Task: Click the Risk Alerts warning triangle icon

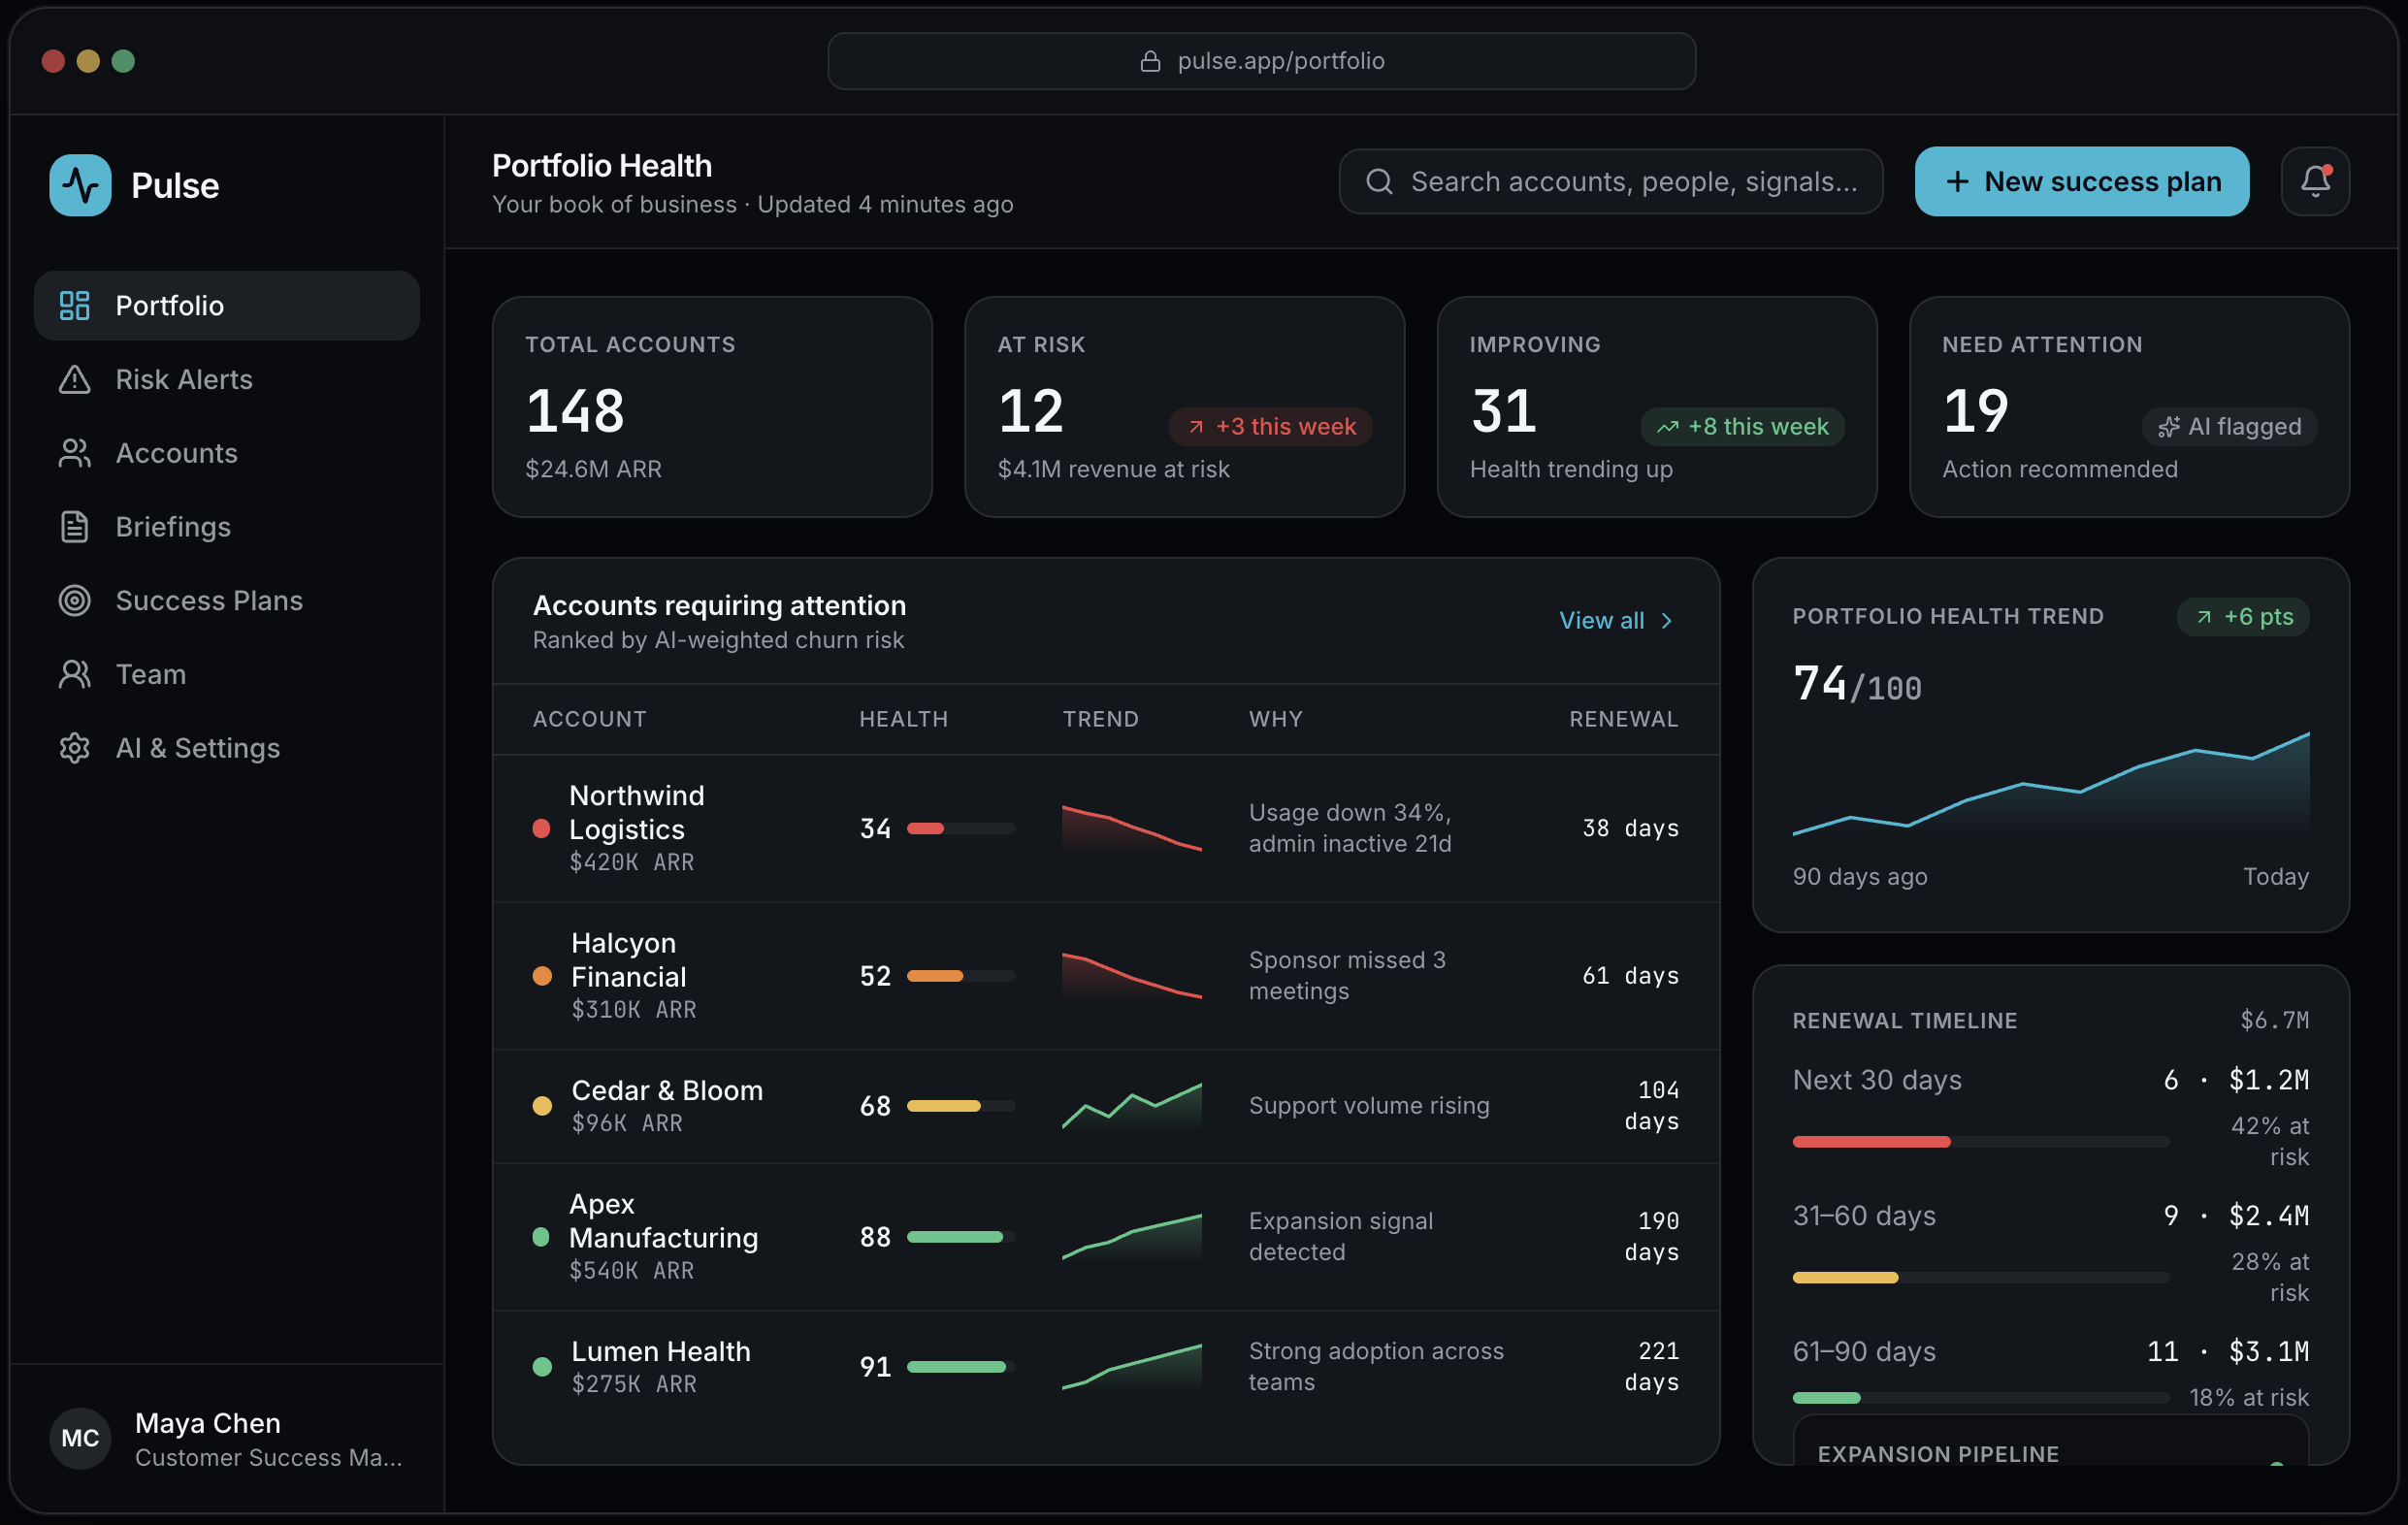Action: click(75, 379)
